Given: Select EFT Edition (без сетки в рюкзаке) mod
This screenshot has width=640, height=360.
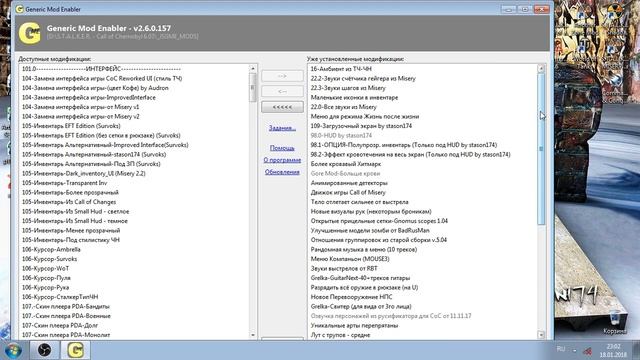Looking at the screenshot, I should (x=101, y=136).
